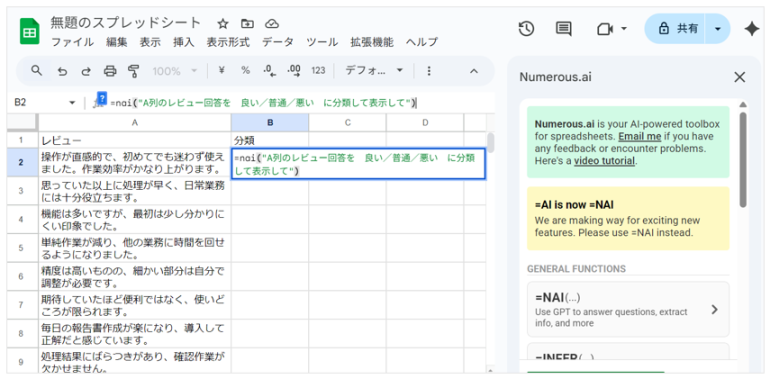
Task: Format cell as yen currency
Action: point(221,71)
